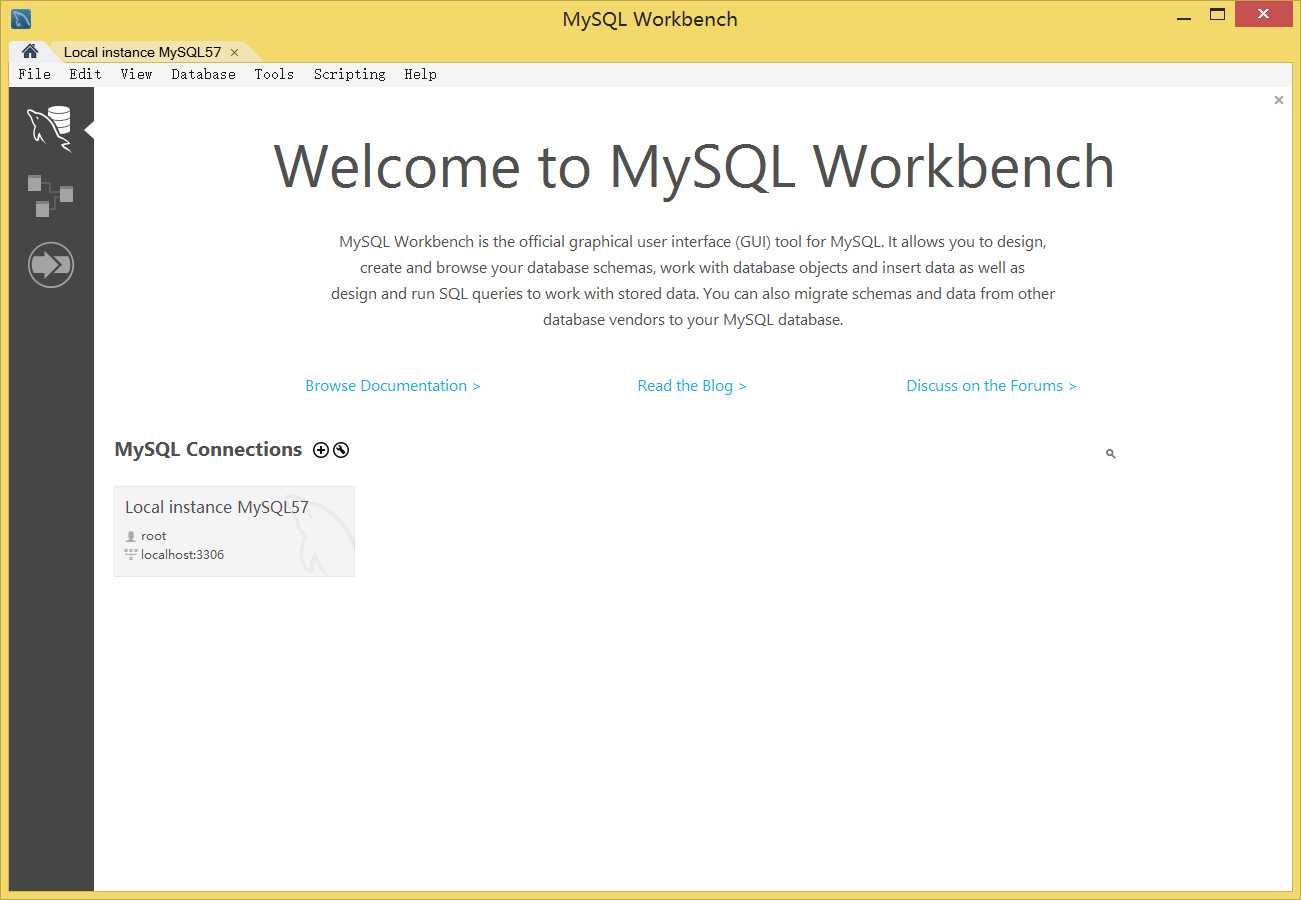Viewport: 1301px width, 900px height.
Task: Follow the Browse Documentation link
Action: [x=393, y=386]
